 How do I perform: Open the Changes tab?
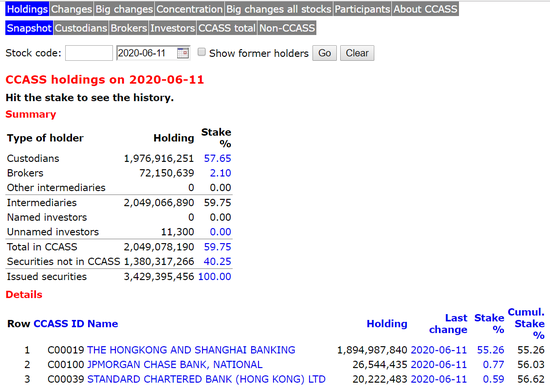[72, 9]
